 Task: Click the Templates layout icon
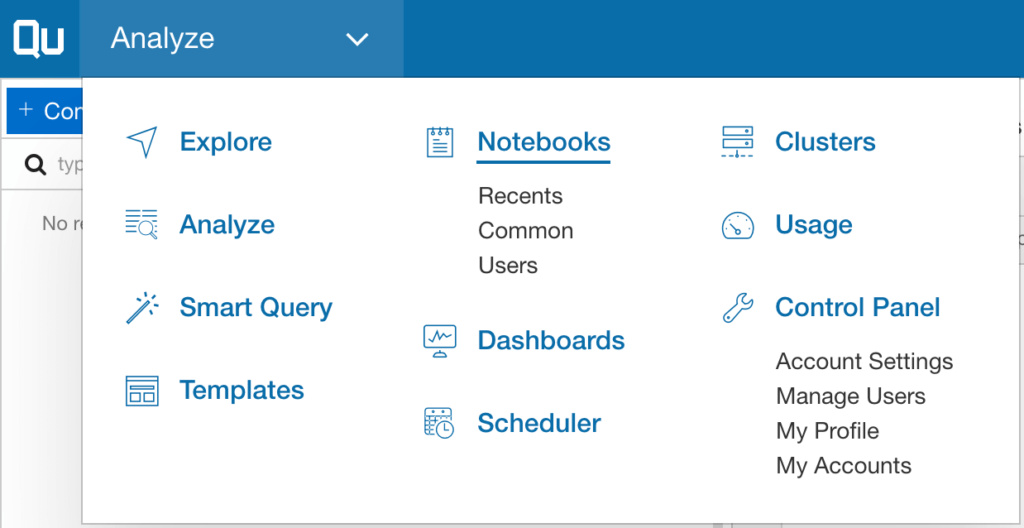[x=142, y=391]
